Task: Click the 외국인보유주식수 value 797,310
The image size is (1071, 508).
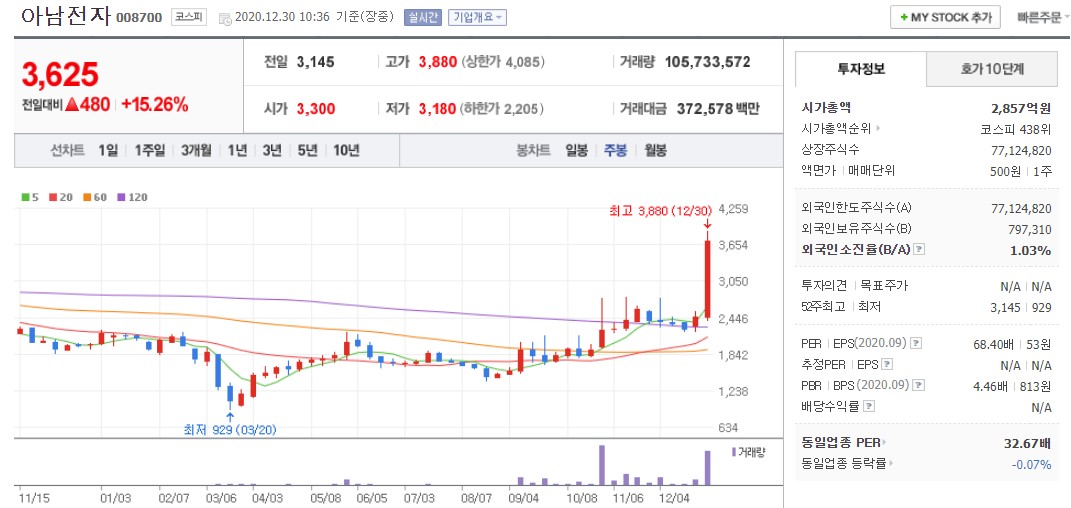Action: [1030, 229]
